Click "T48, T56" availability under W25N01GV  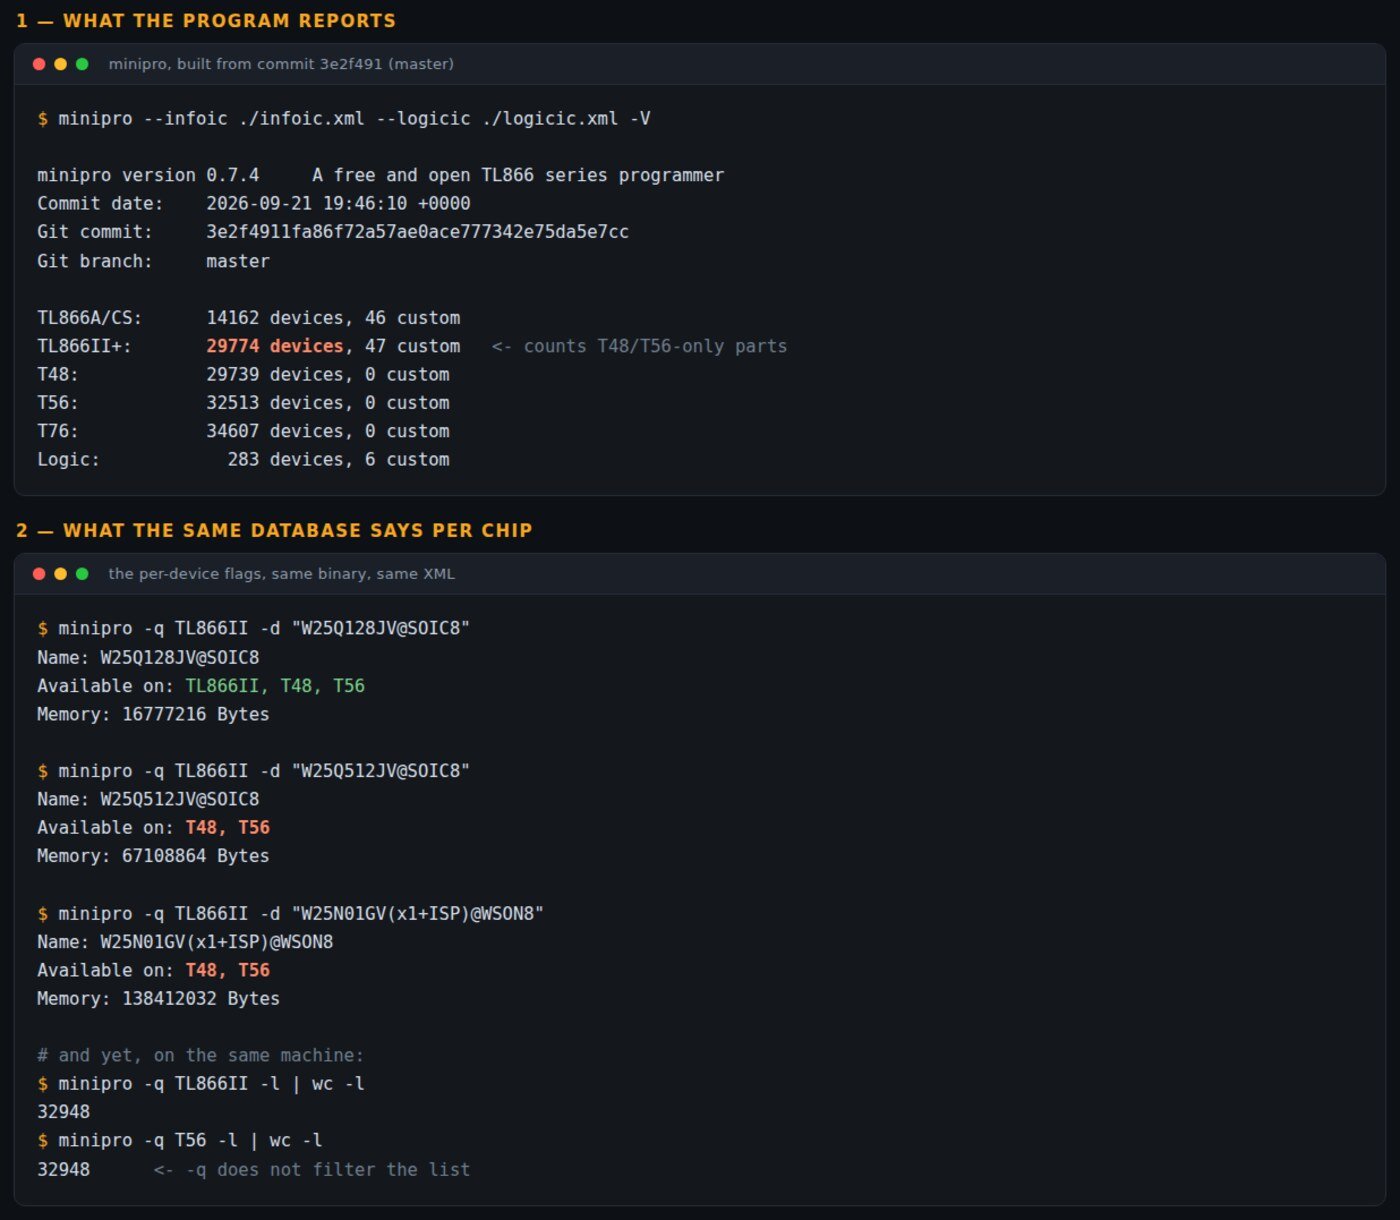click(228, 970)
